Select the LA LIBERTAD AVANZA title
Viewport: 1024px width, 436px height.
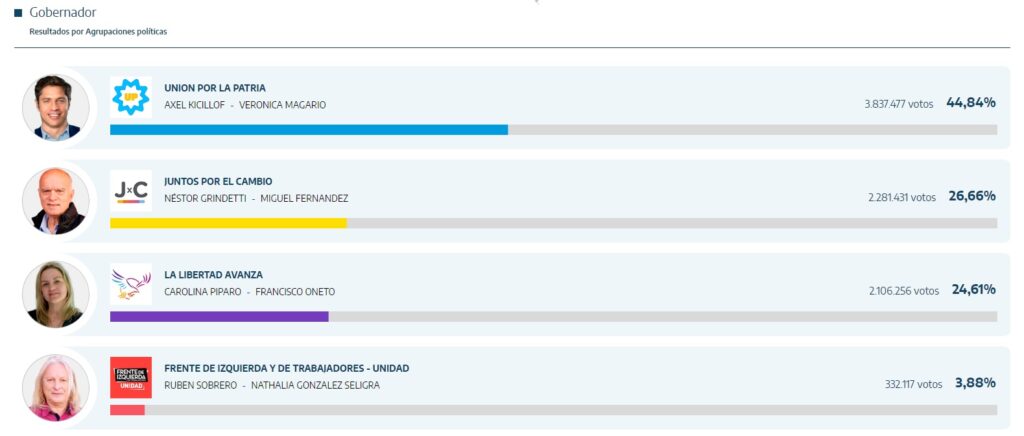tap(213, 275)
